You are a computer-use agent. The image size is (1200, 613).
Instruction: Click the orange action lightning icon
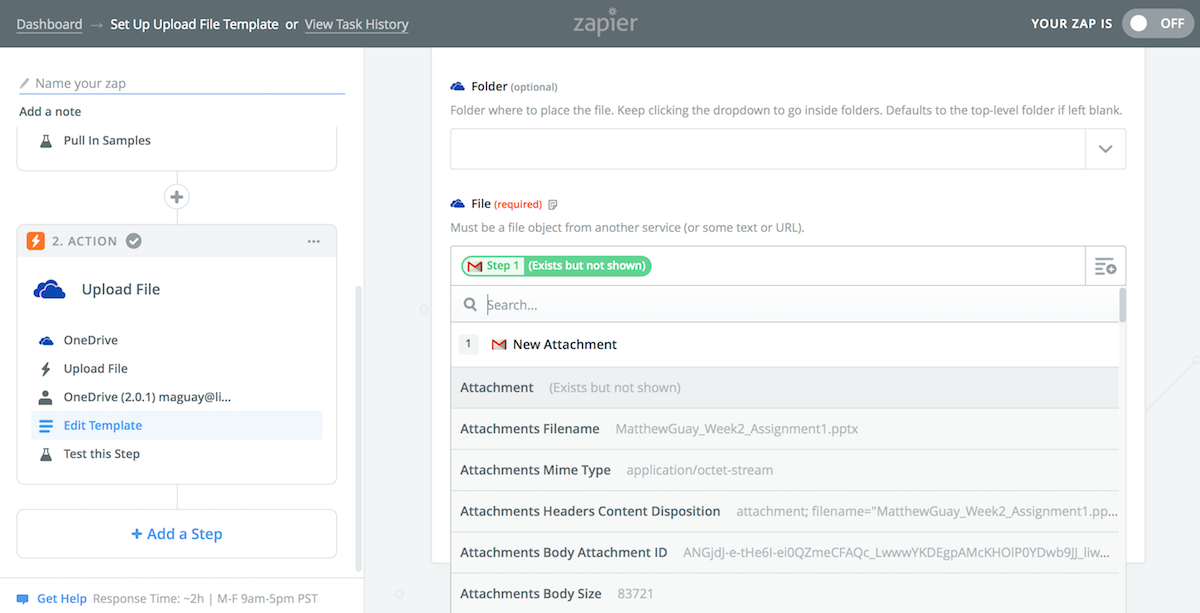pyautogui.click(x=36, y=241)
